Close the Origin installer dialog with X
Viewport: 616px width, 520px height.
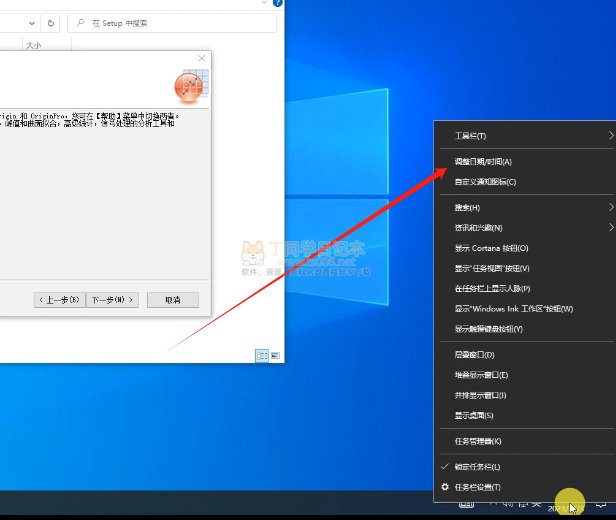pos(201,59)
